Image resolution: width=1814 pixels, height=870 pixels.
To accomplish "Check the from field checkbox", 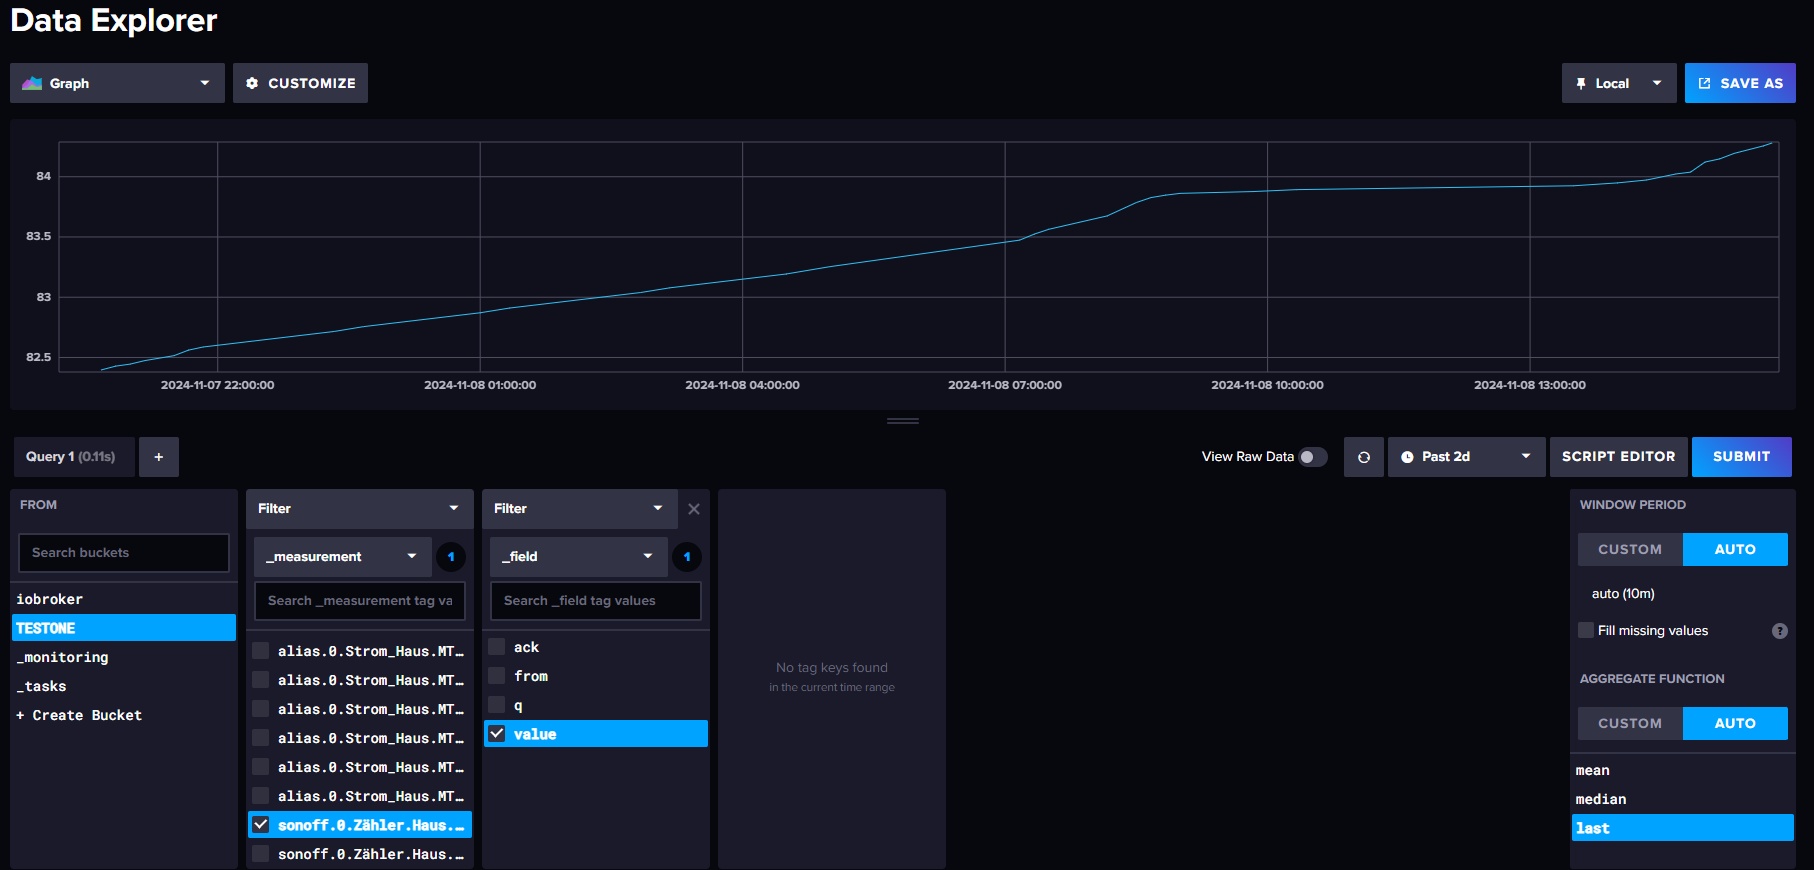I will (x=497, y=676).
